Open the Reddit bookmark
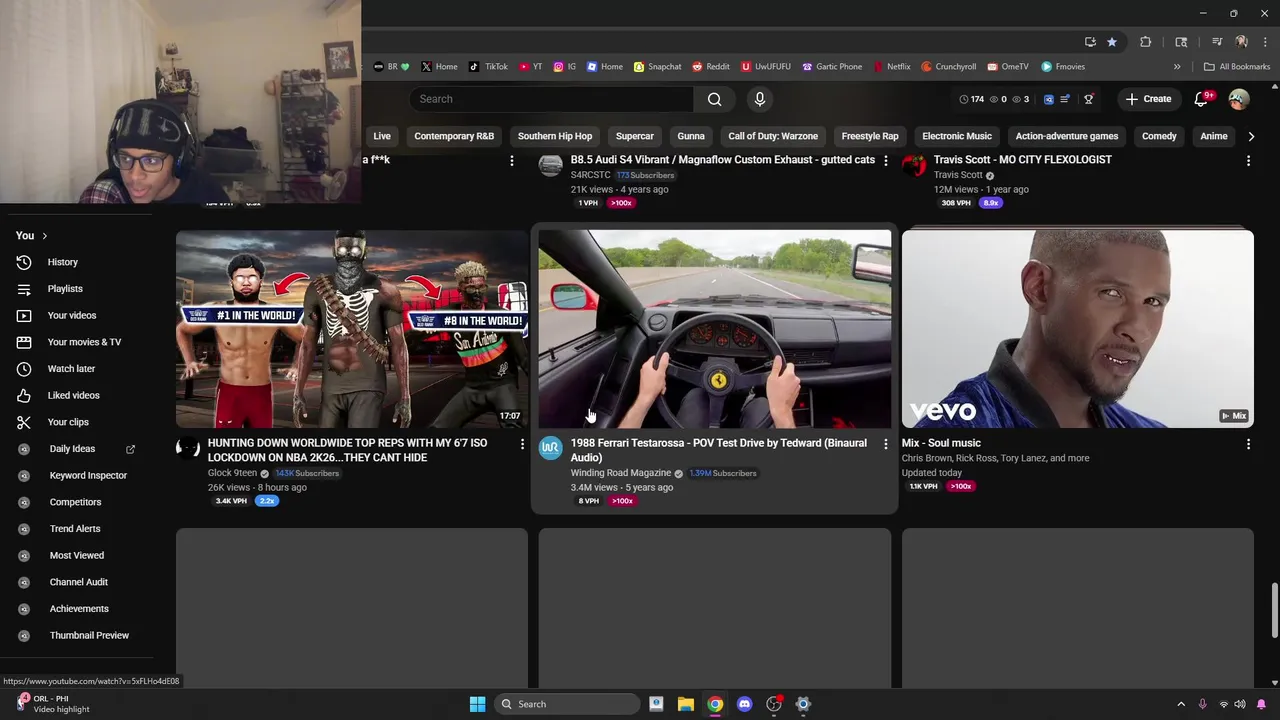Image resolution: width=1280 pixels, height=720 pixels. click(x=710, y=67)
